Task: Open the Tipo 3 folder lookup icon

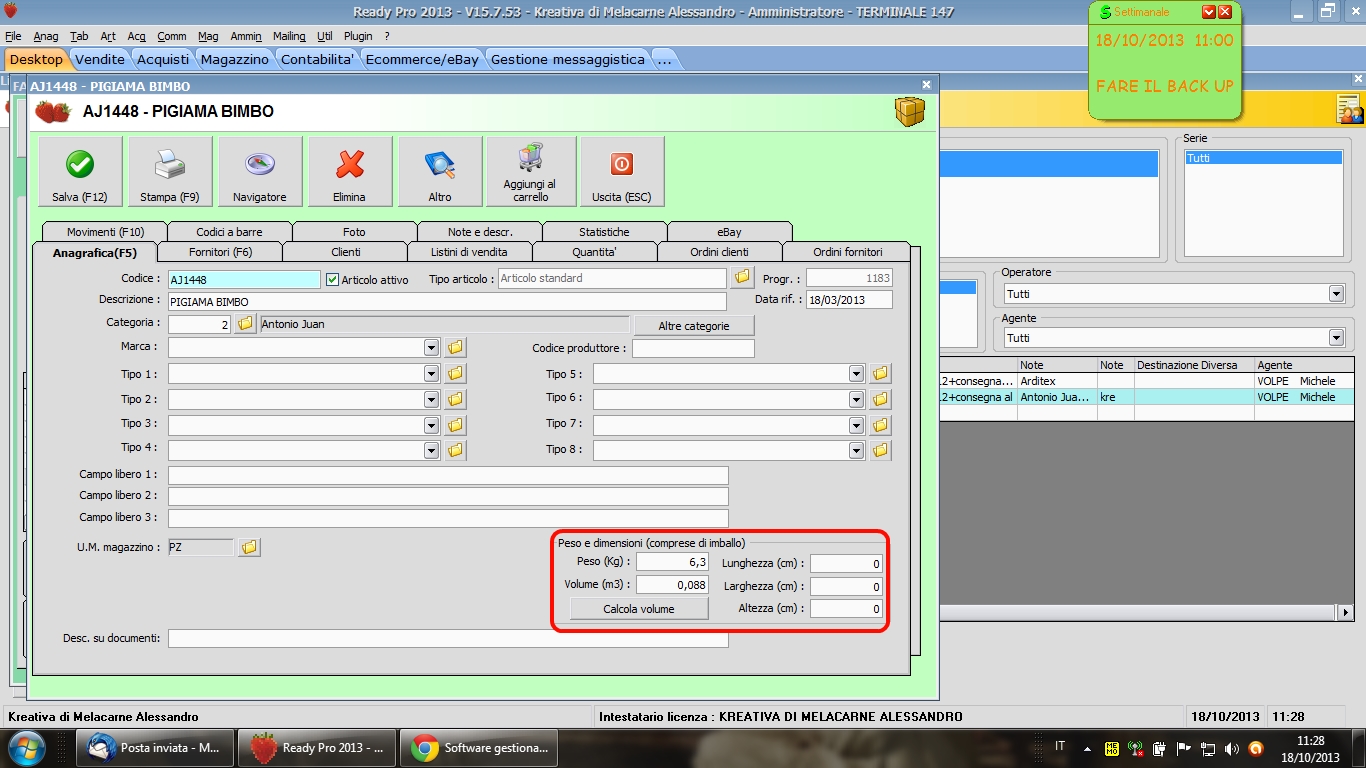Action: coord(455,425)
